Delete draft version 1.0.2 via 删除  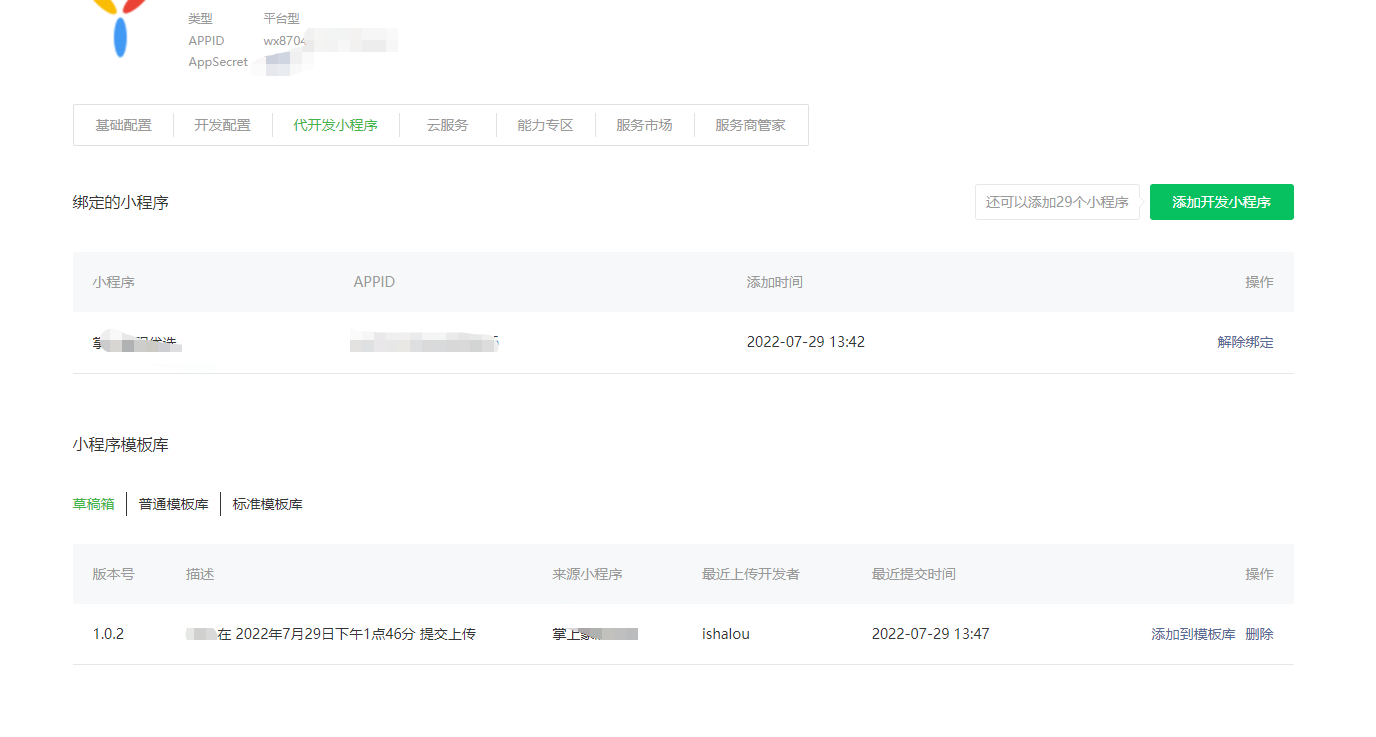click(x=1259, y=634)
